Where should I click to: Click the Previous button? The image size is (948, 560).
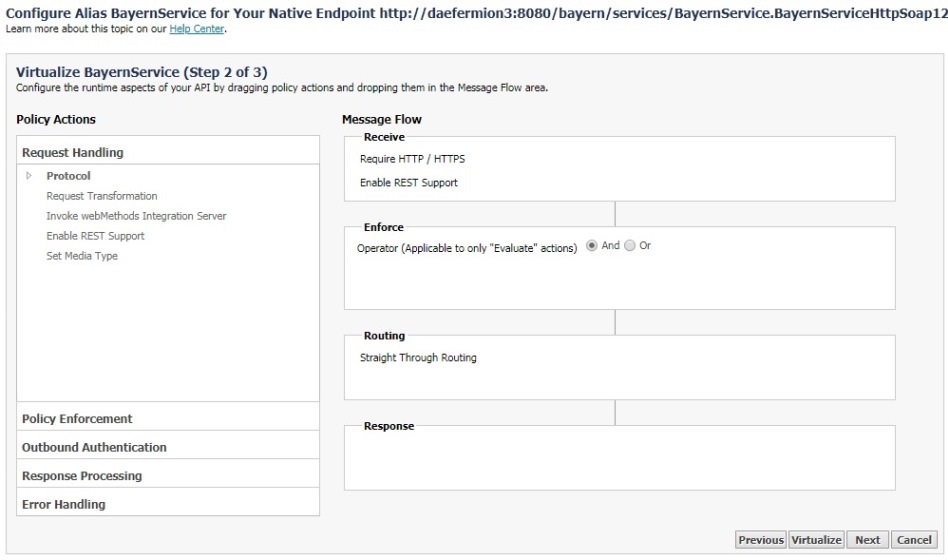761,539
